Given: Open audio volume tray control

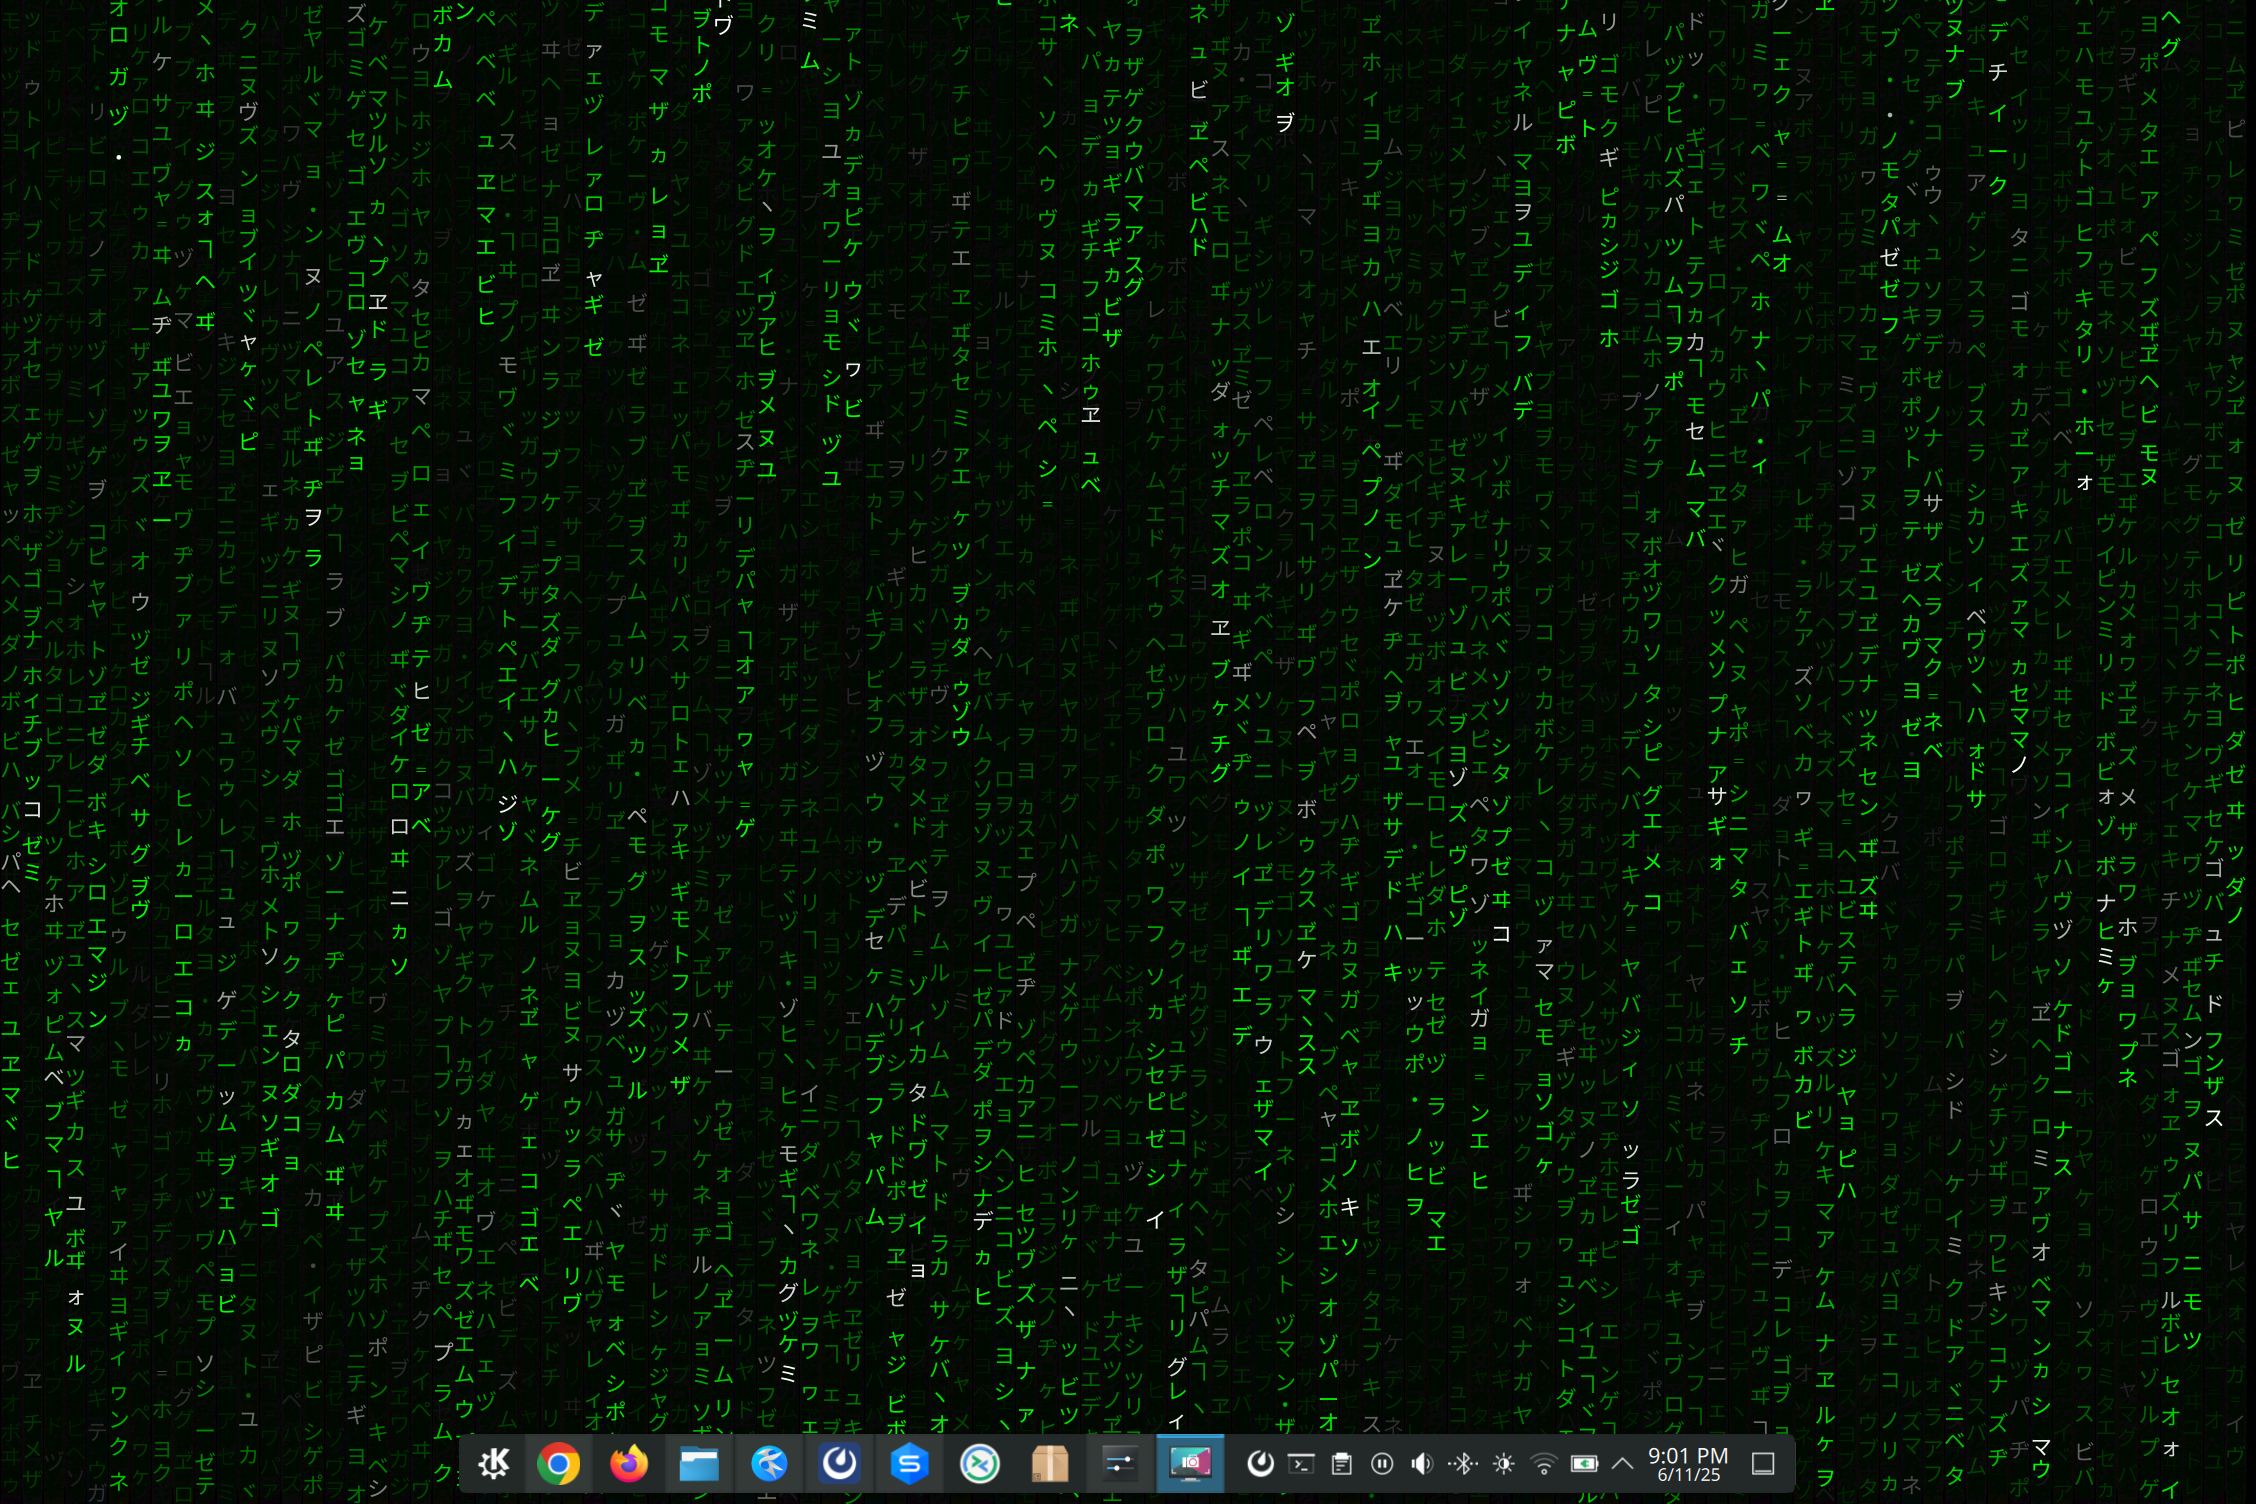Looking at the screenshot, I should (1422, 1464).
